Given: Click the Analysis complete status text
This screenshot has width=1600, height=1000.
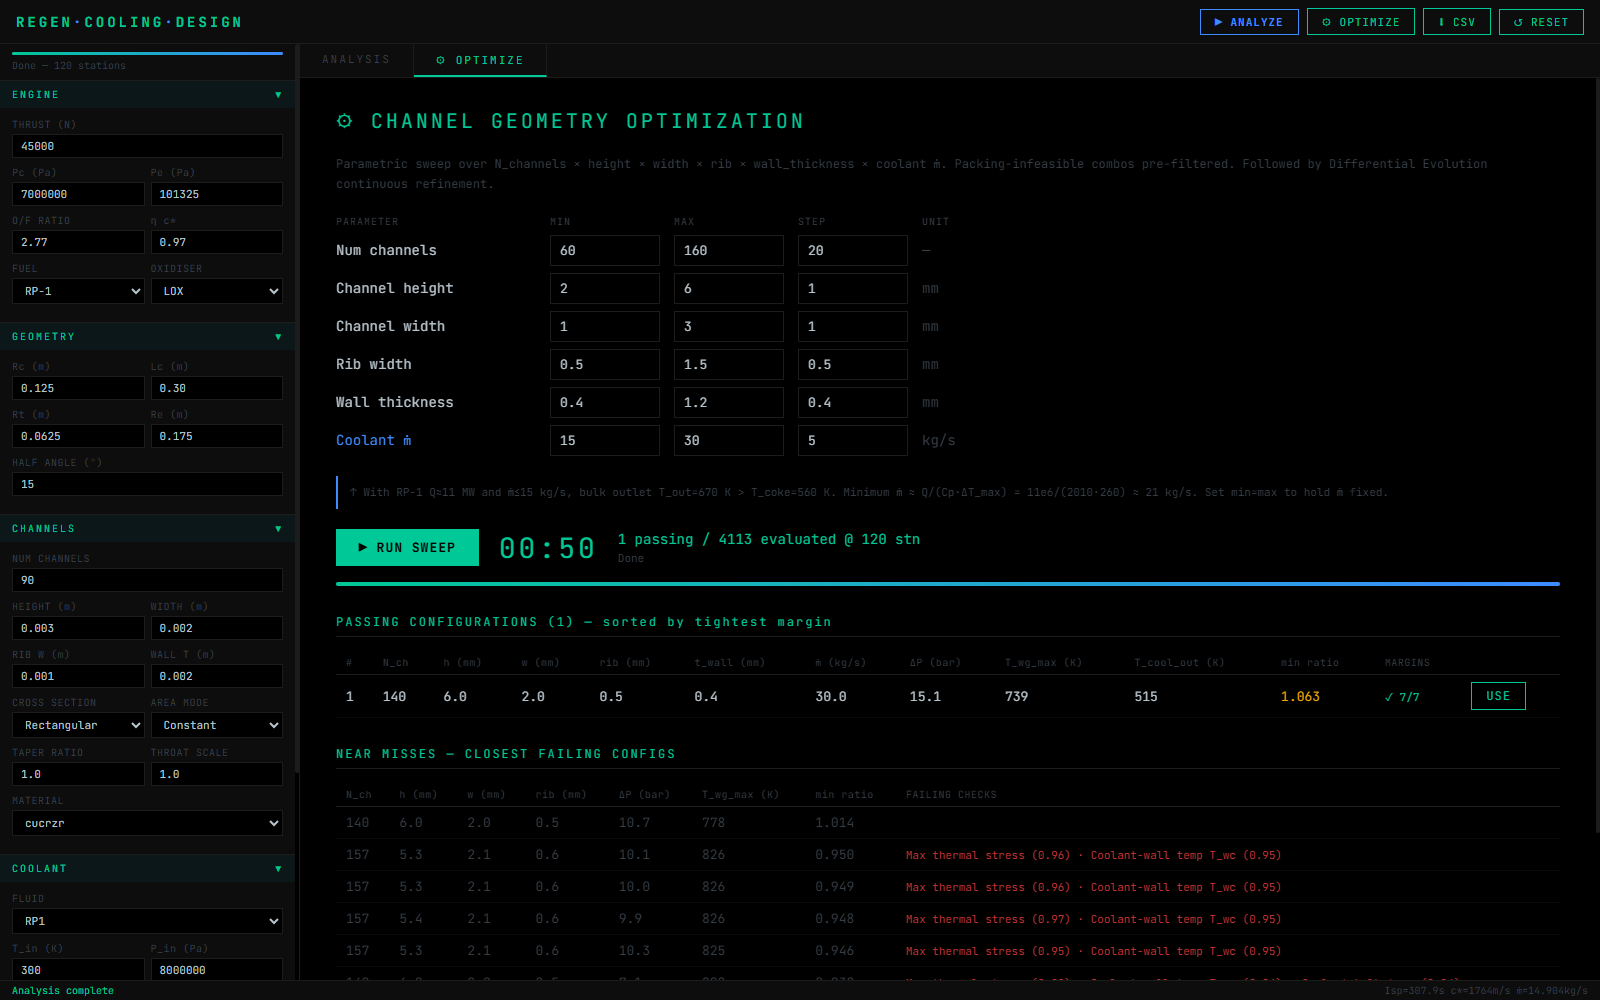Looking at the screenshot, I should (x=63, y=991).
